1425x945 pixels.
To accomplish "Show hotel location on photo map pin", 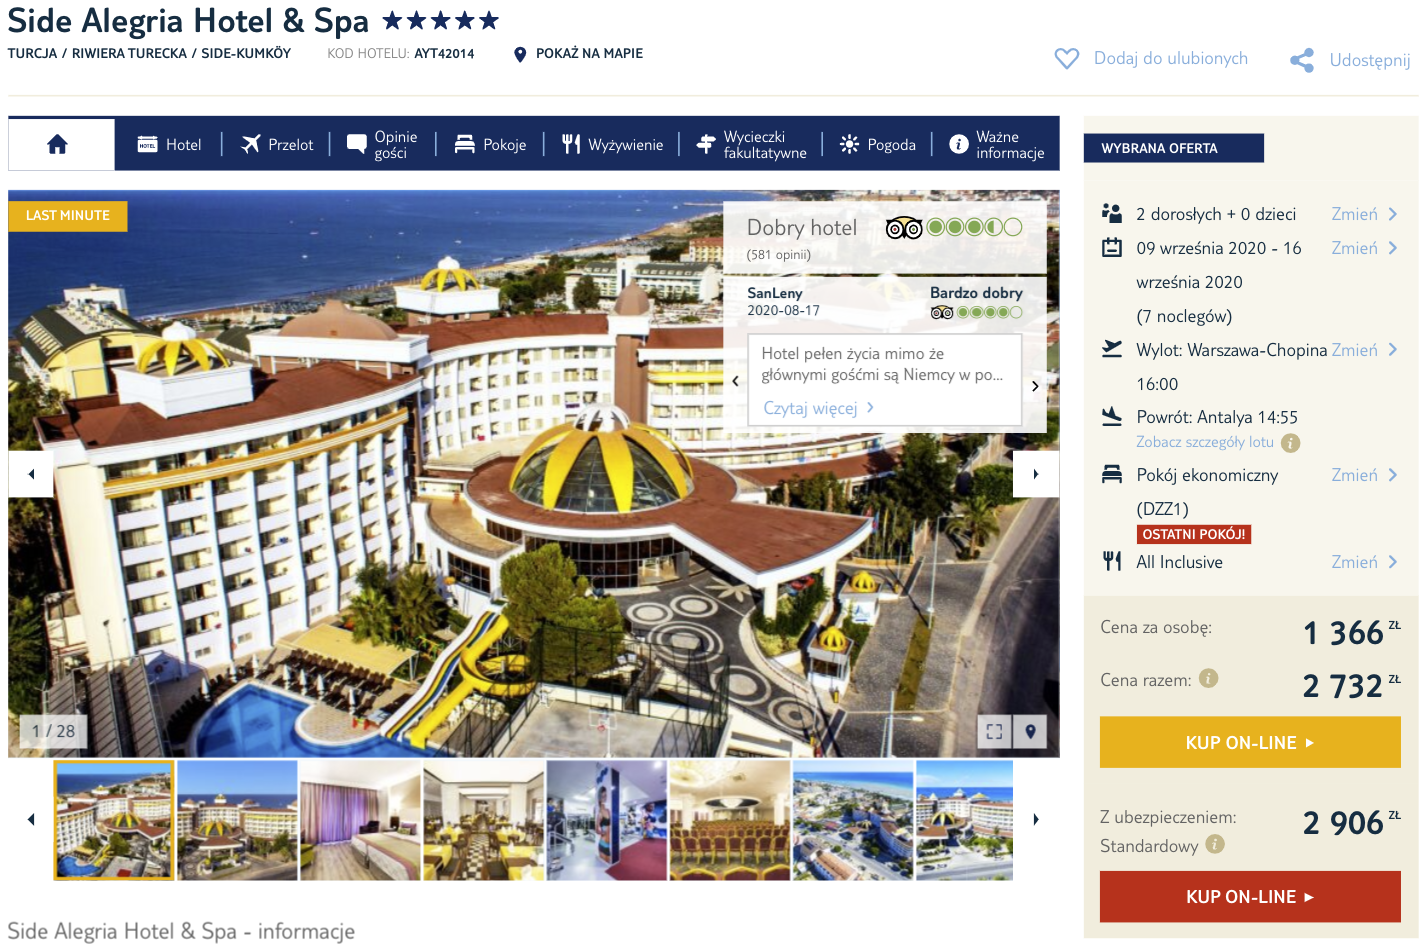I will (x=1030, y=732).
